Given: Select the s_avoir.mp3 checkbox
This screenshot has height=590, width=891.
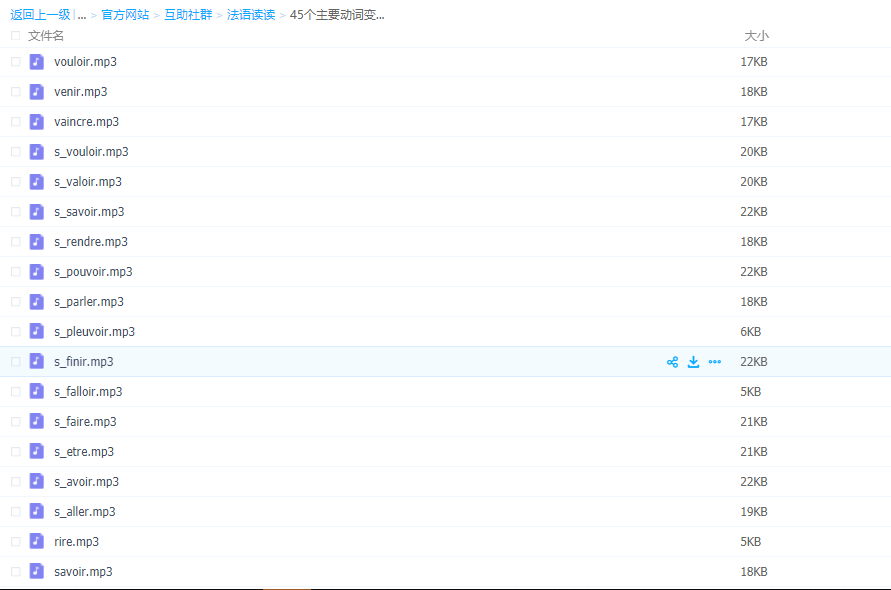Looking at the screenshot, I should pyautogui.click(x=15, y=481).
